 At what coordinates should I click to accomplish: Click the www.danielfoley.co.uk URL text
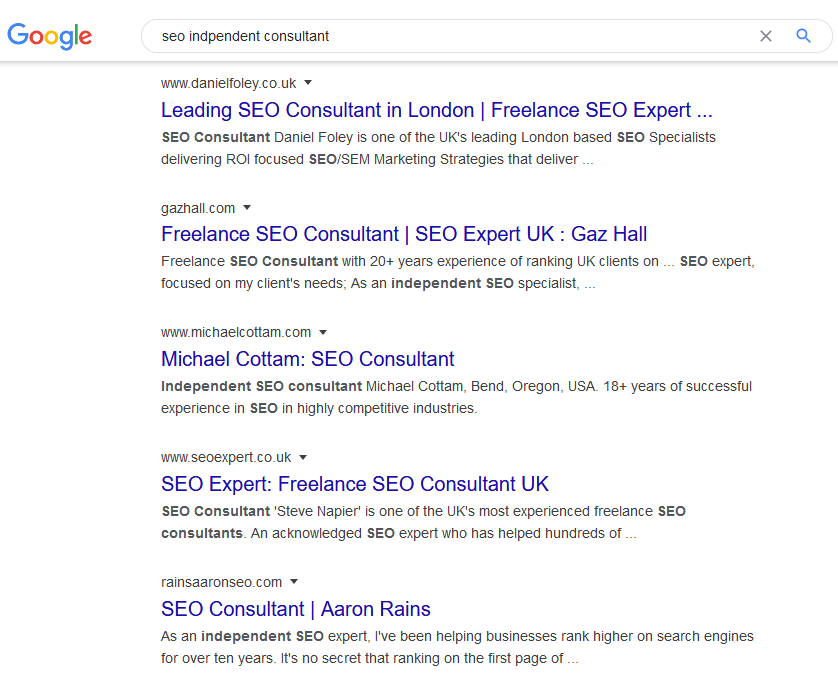(x=228, y=83)
